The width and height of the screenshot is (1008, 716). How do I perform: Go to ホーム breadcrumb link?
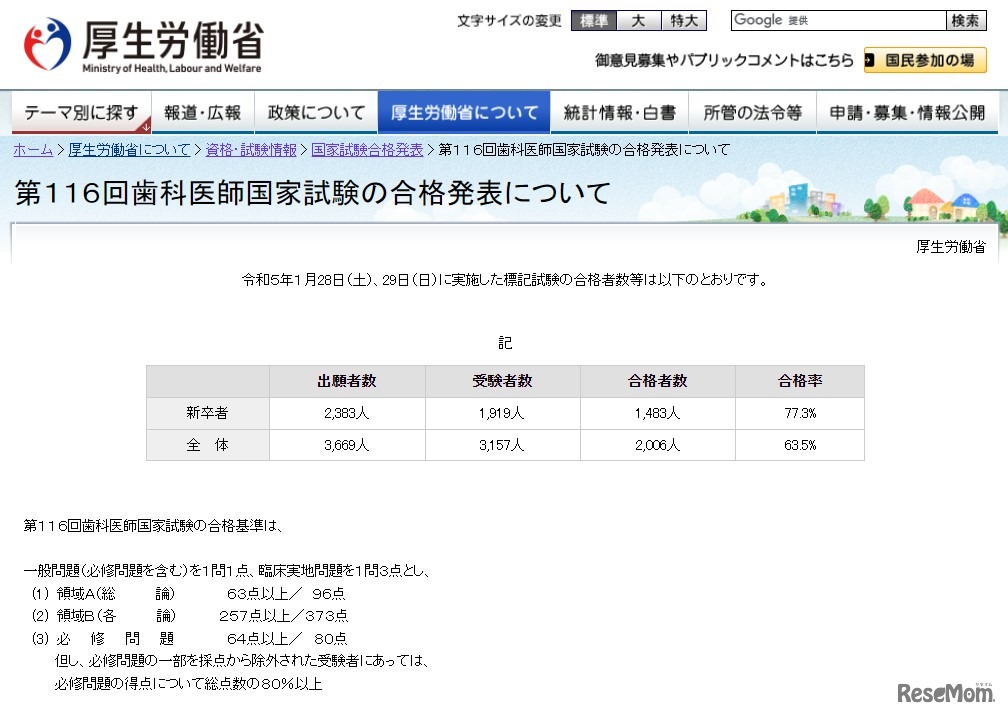point(33,150)
